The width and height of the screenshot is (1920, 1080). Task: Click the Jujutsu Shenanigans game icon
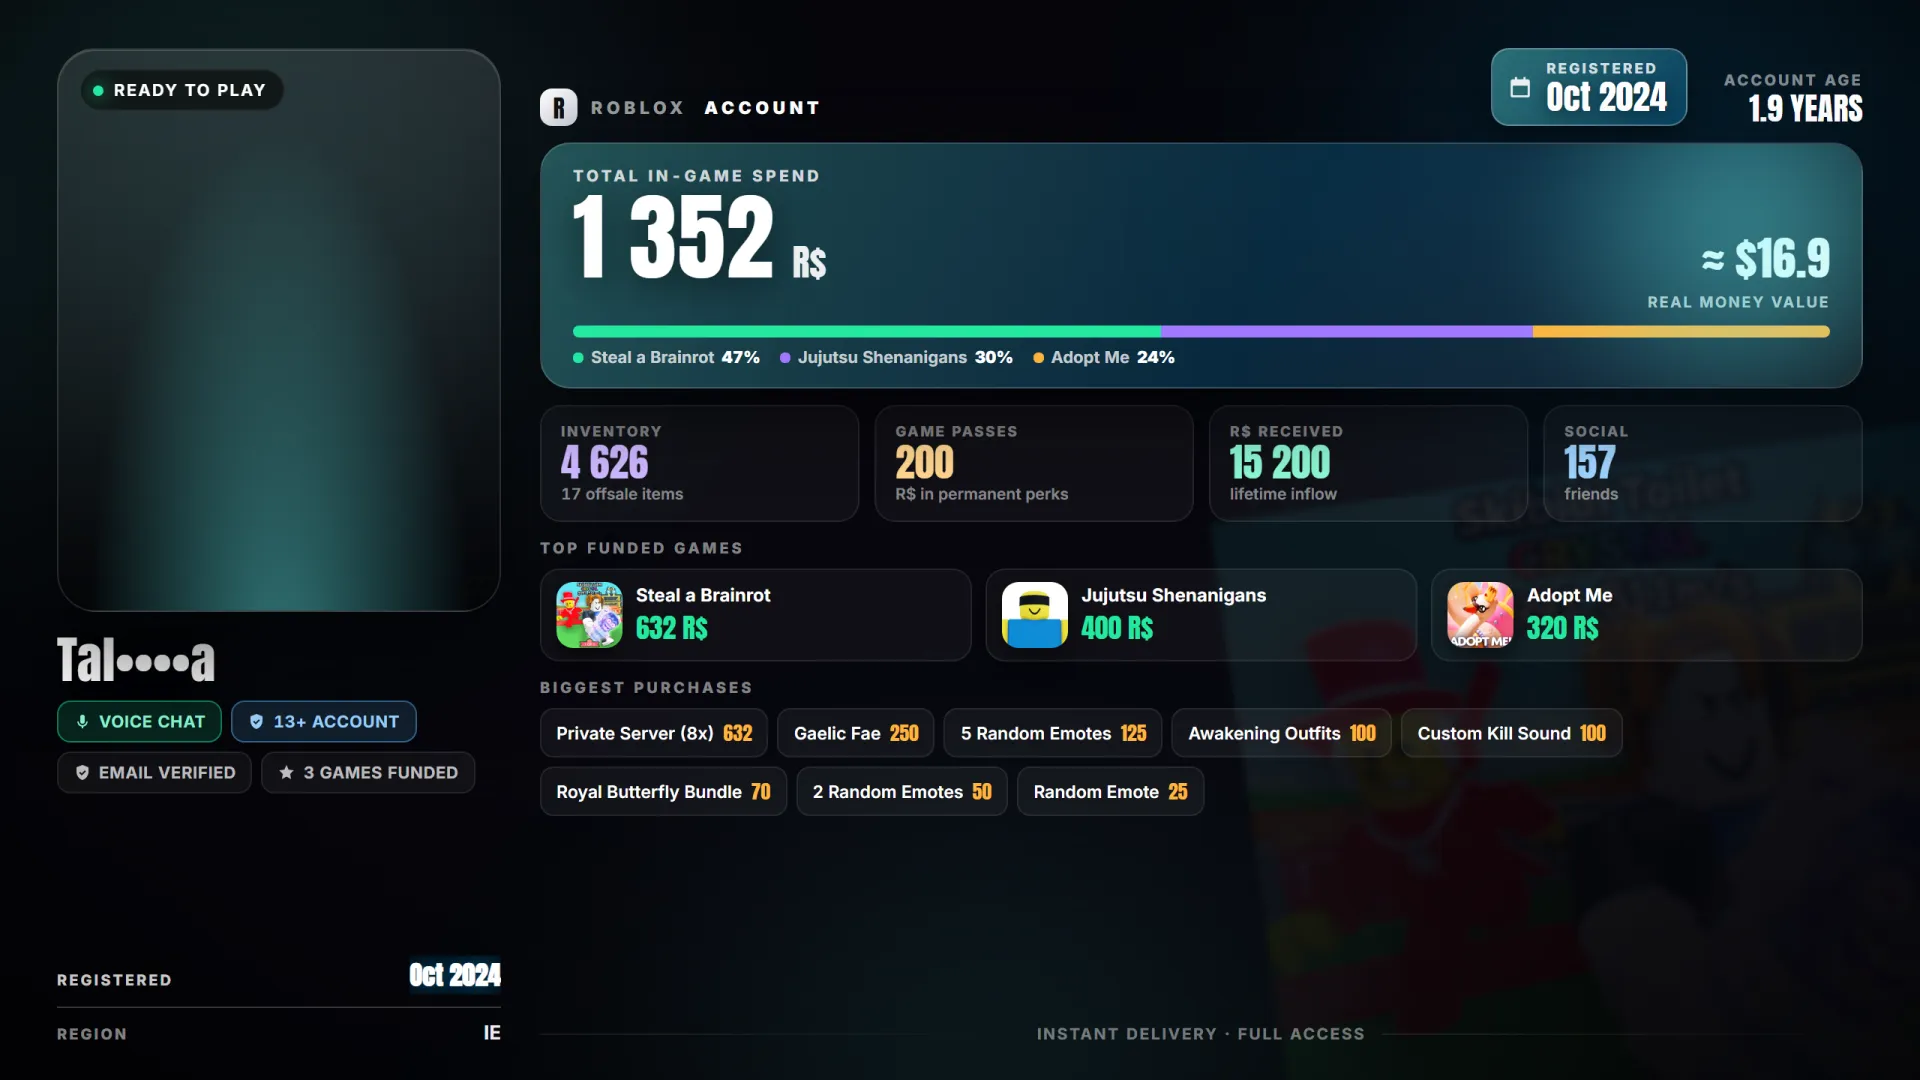pyautogui.click(x=1035, y=615)
